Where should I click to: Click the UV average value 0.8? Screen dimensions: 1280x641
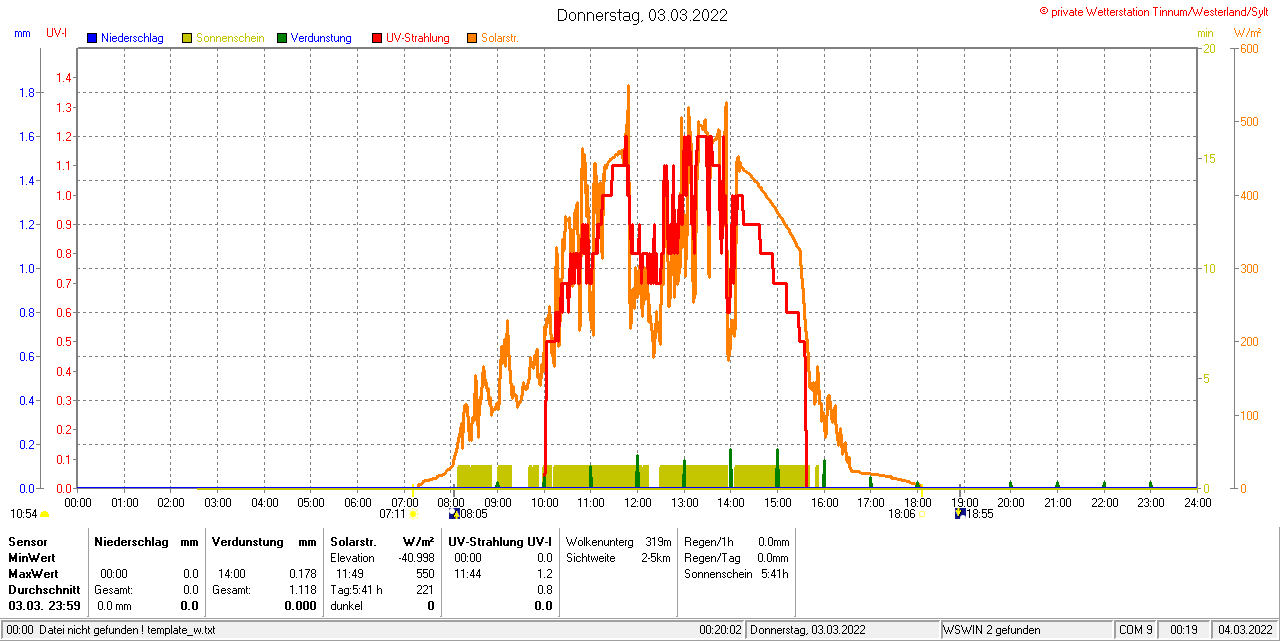point(545,590)
